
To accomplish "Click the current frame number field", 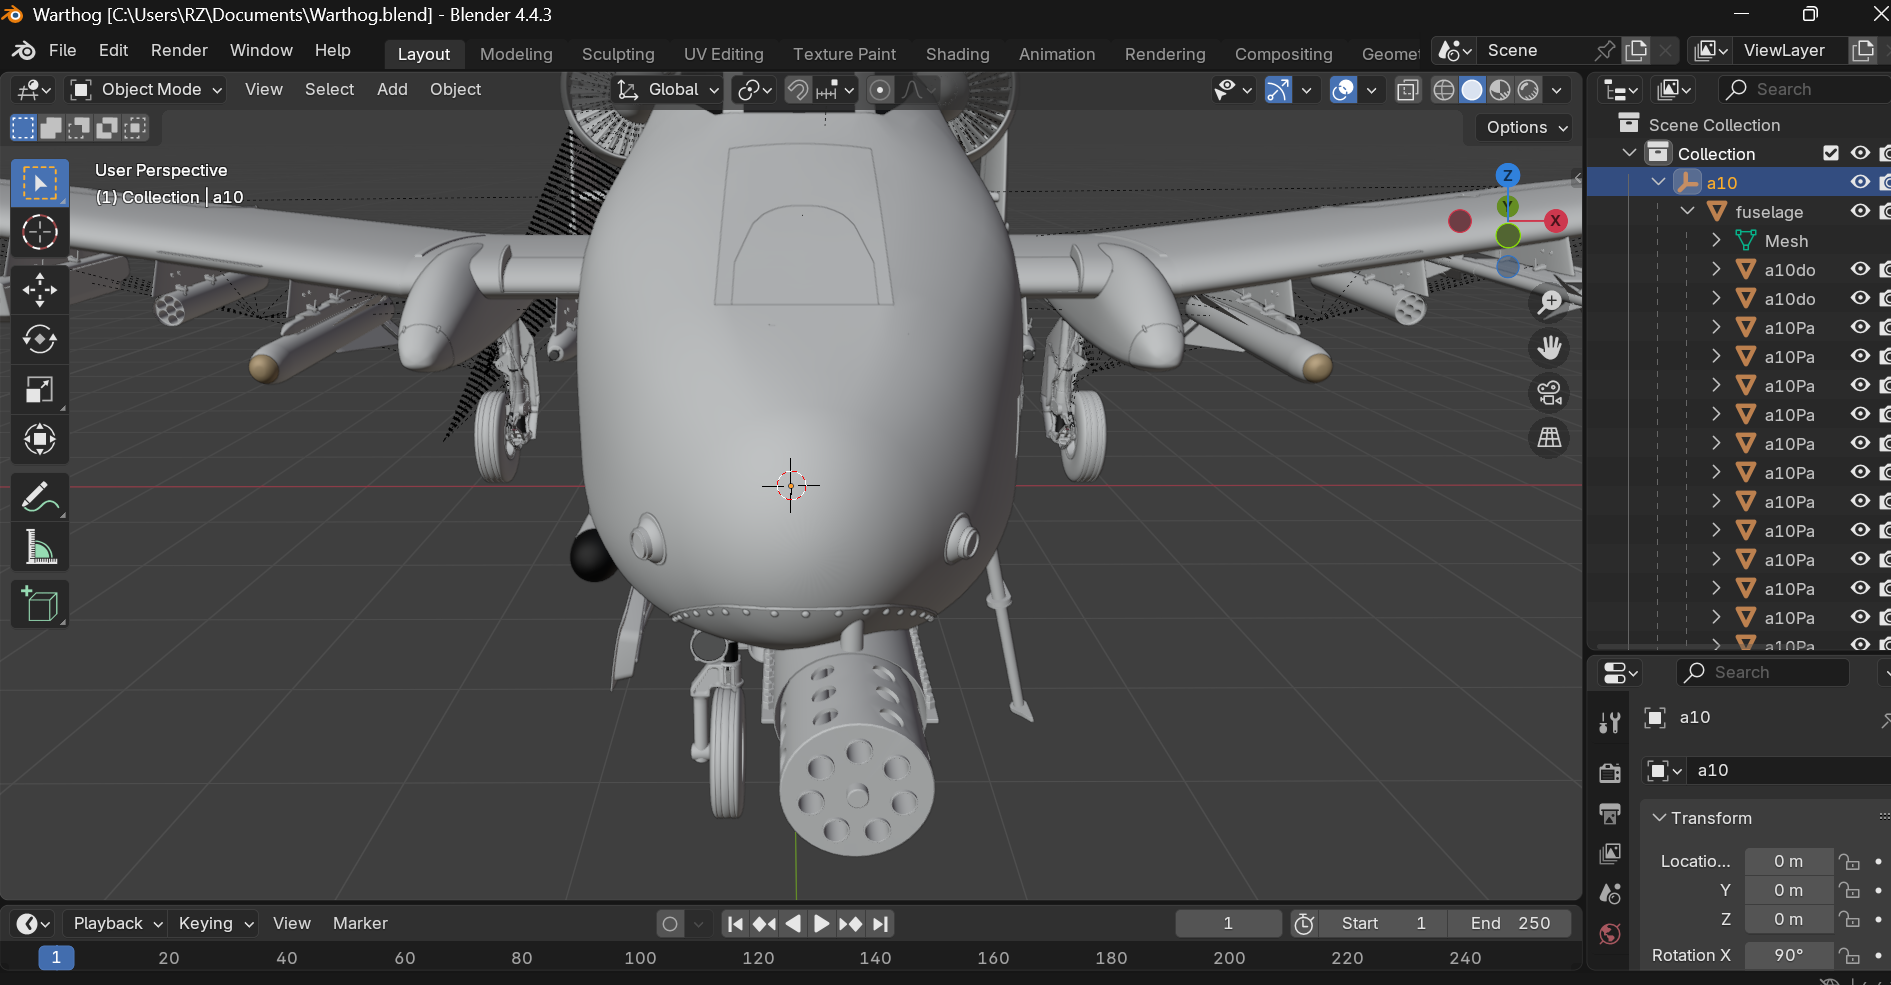I will tap(1228, 924).
